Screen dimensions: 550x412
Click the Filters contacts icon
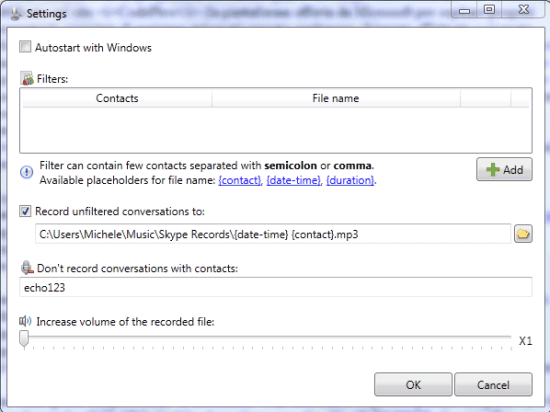[x=27, y=79]
